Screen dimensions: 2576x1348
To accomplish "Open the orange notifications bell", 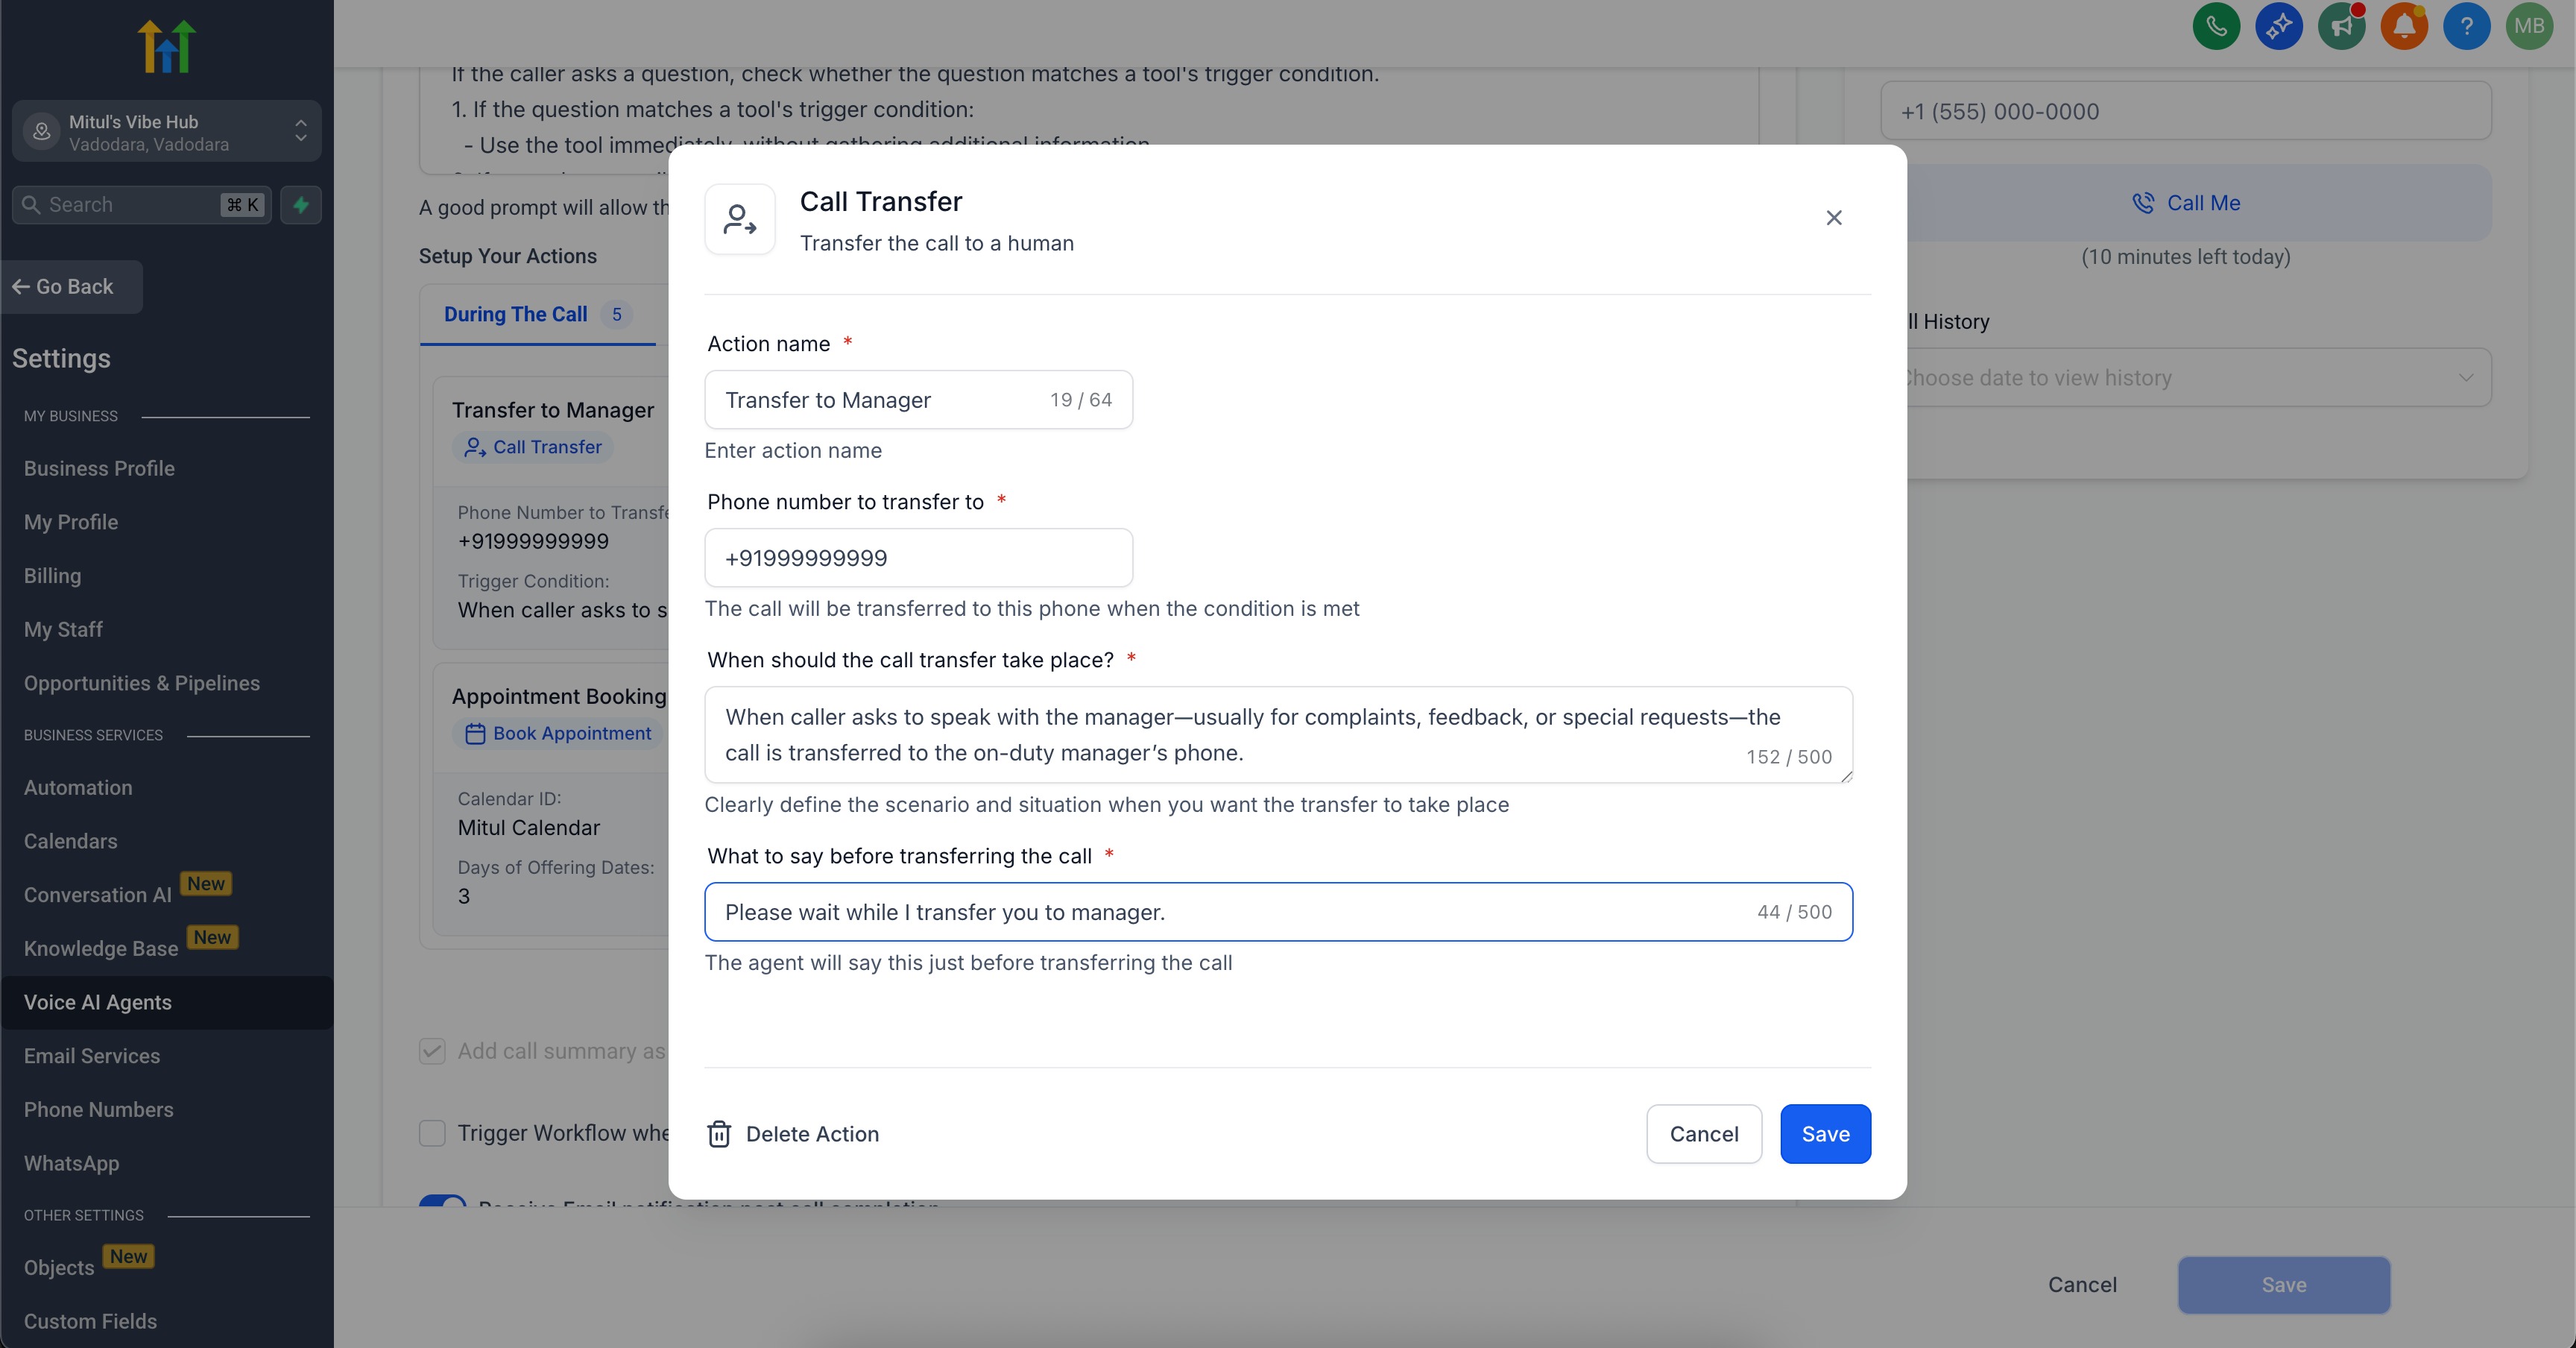I will (2404, 27).
